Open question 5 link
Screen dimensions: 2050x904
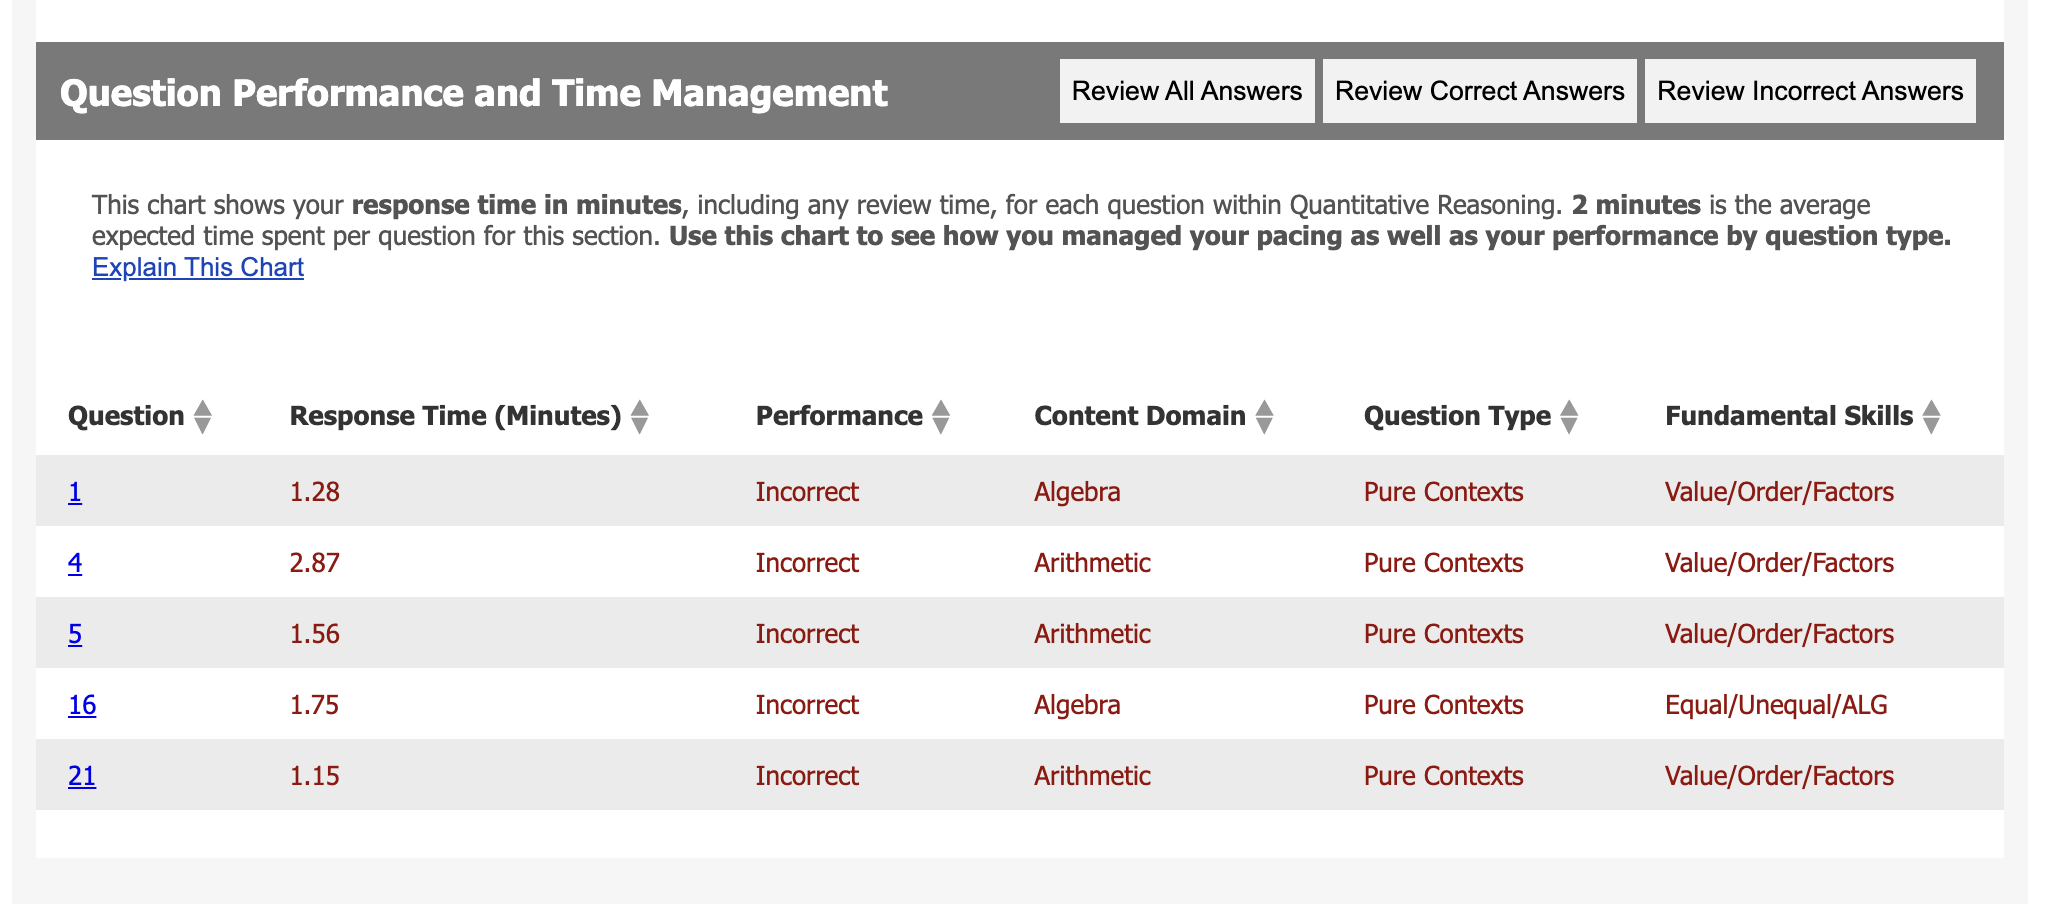click(x=75, y=634)
